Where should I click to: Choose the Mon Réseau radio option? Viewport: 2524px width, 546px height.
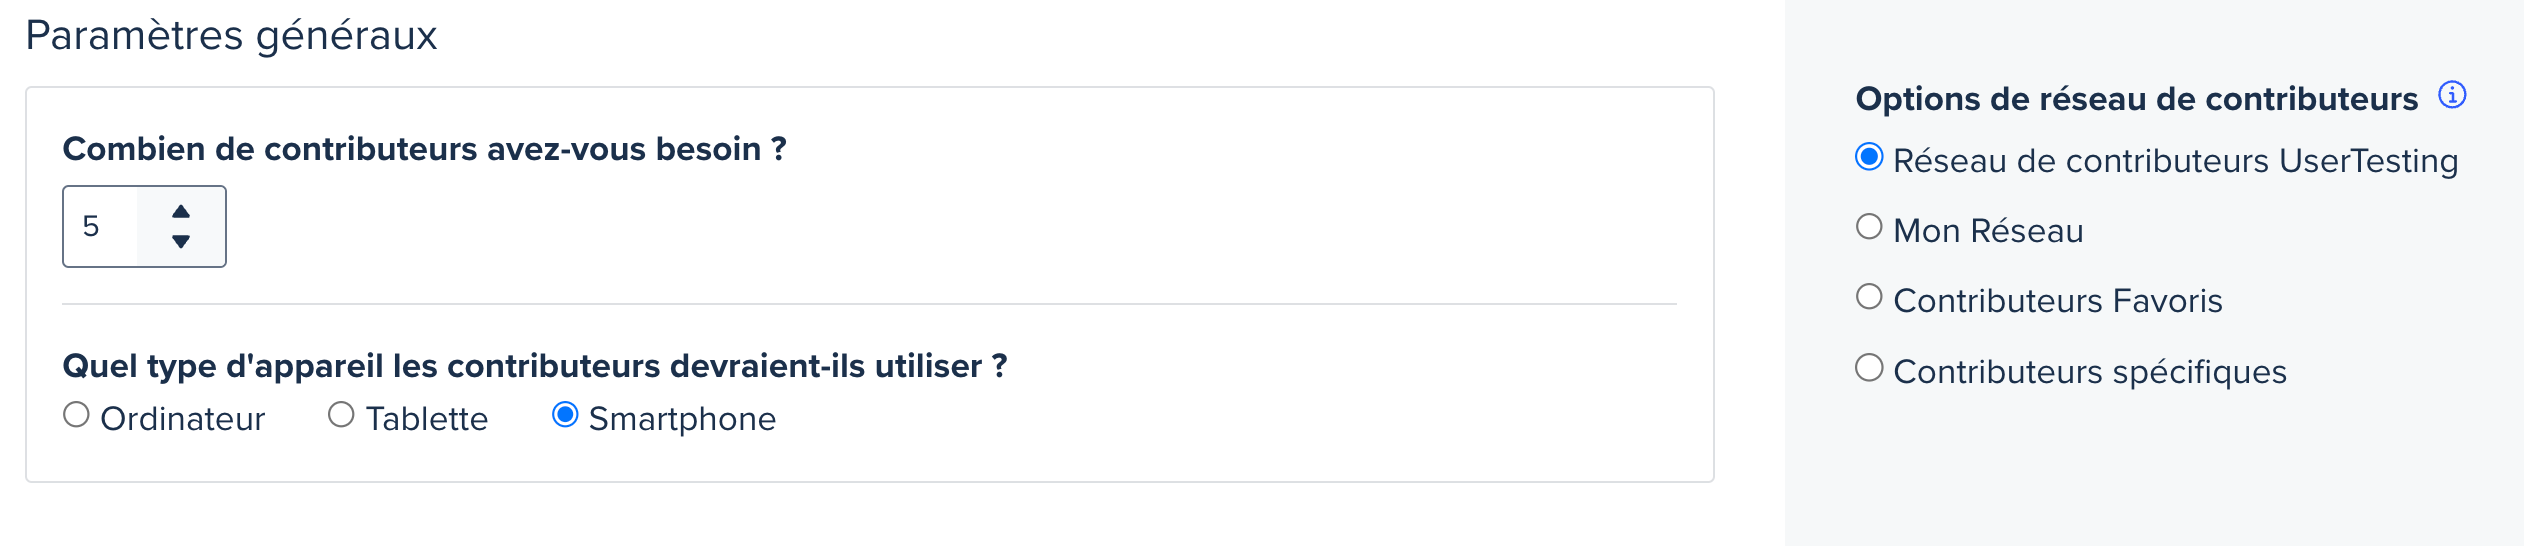[x=1869, y=227]
